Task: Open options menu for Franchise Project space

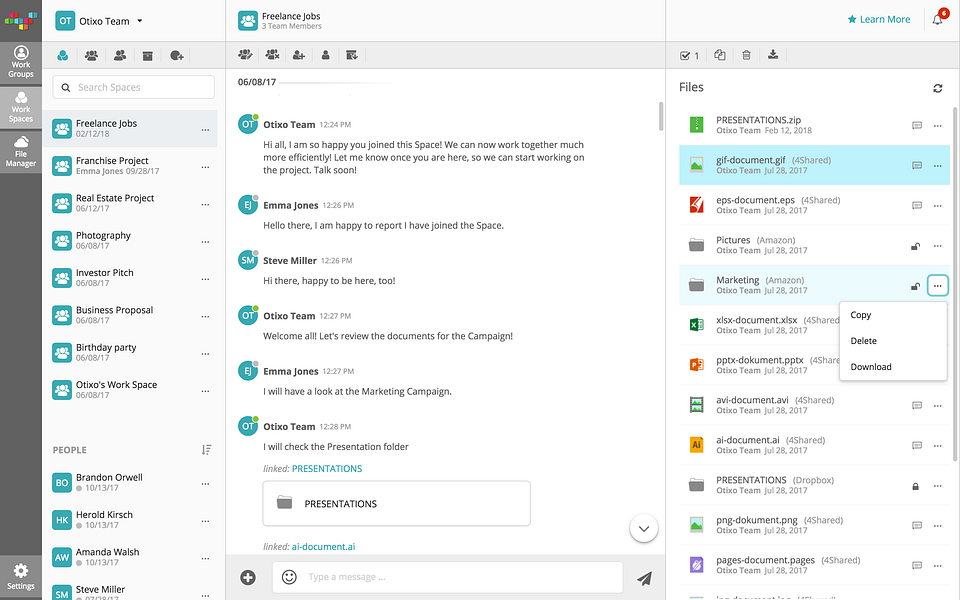Action: point(205,167)
